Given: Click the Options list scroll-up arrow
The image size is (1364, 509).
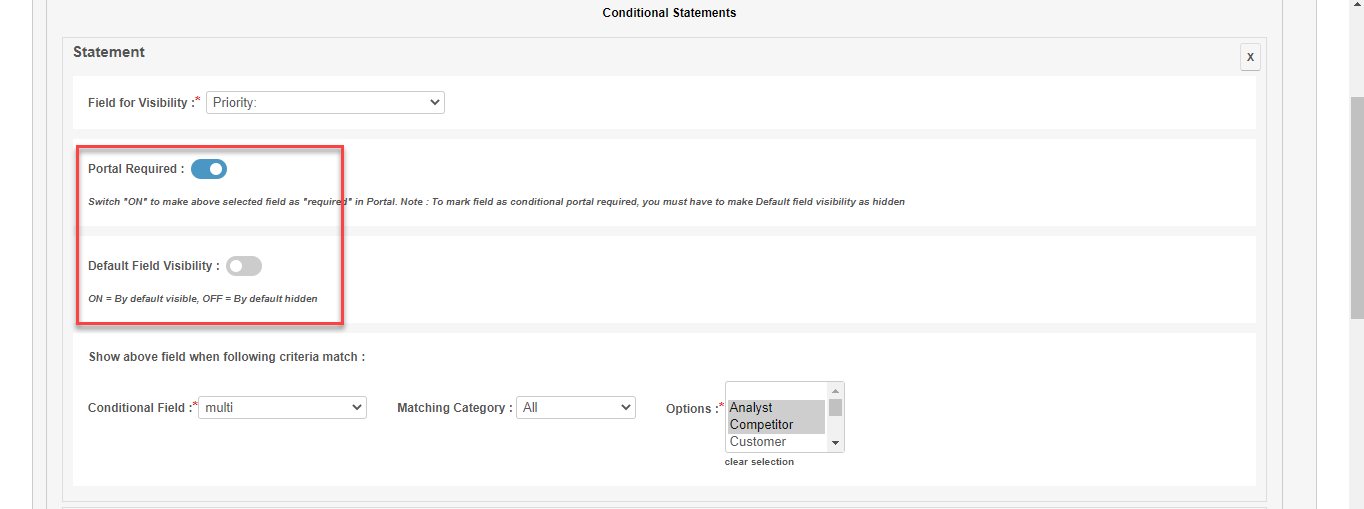Looking at the screenshot, I should click(x=836, y=390).
